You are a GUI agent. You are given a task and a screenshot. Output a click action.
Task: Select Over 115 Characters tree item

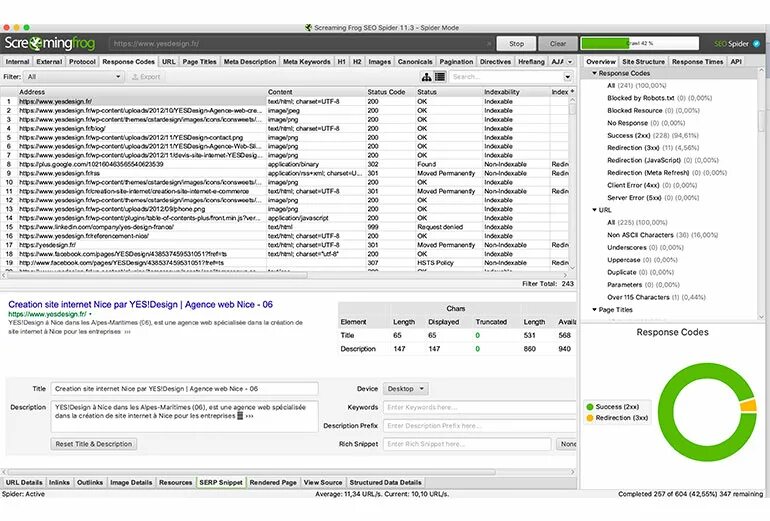click(x=656, y=297)
